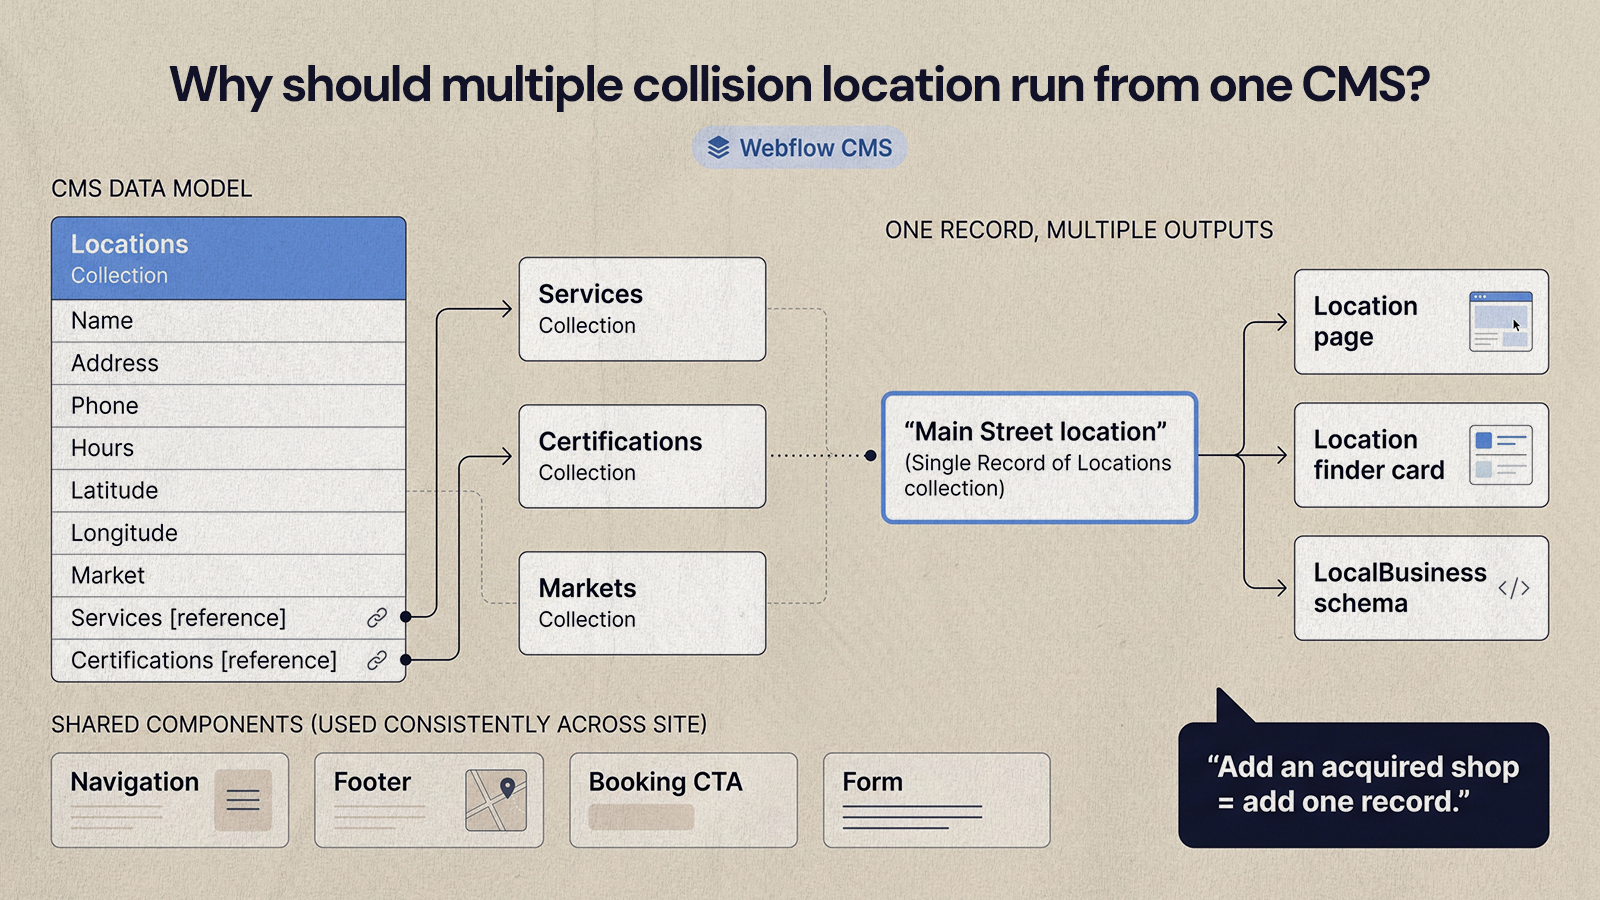Select the Phone field row
This screenshot has height=900, width=1600.
(229, 406)
